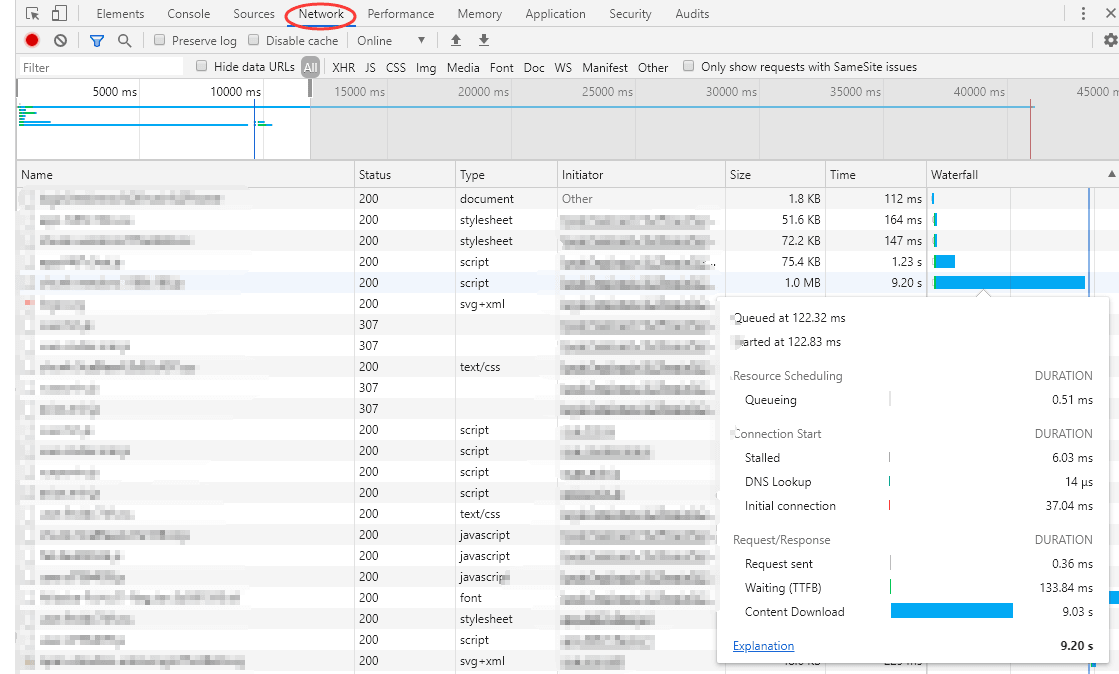1119x674 pixels.
Task: Open the Sources tab
Action: [253, 14]
